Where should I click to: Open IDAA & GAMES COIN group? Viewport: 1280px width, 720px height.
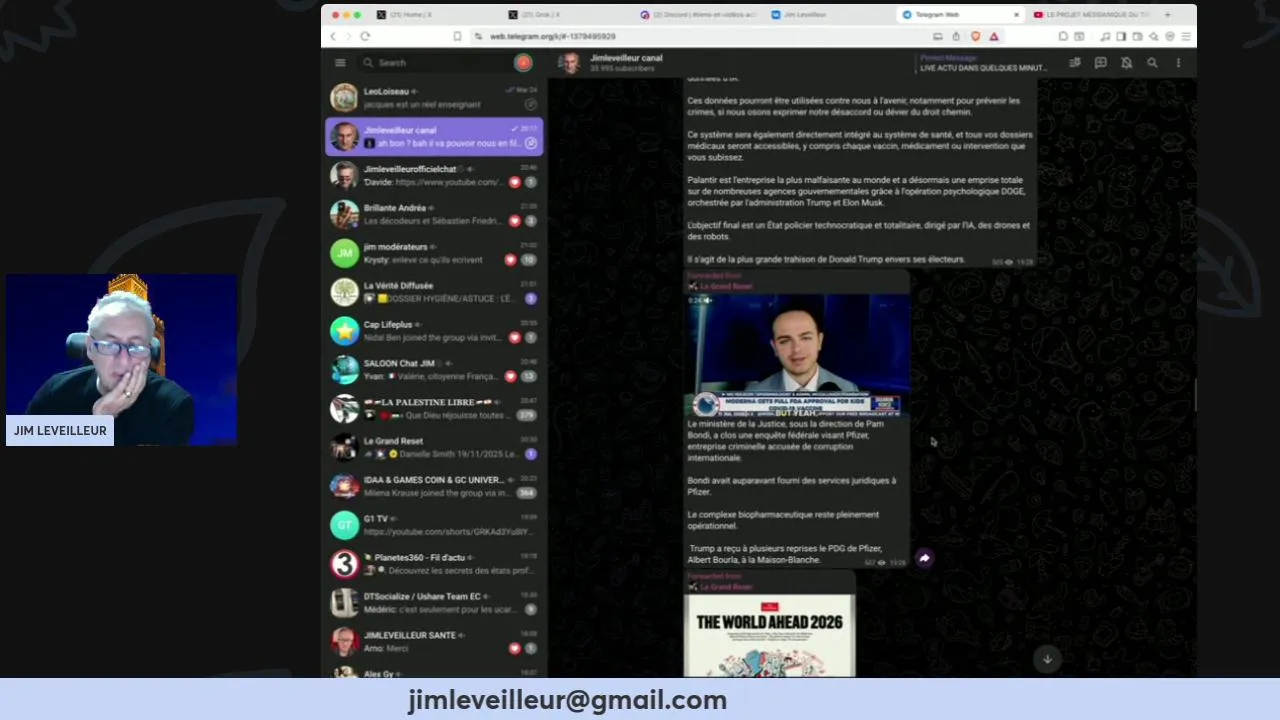pos(434,486)
